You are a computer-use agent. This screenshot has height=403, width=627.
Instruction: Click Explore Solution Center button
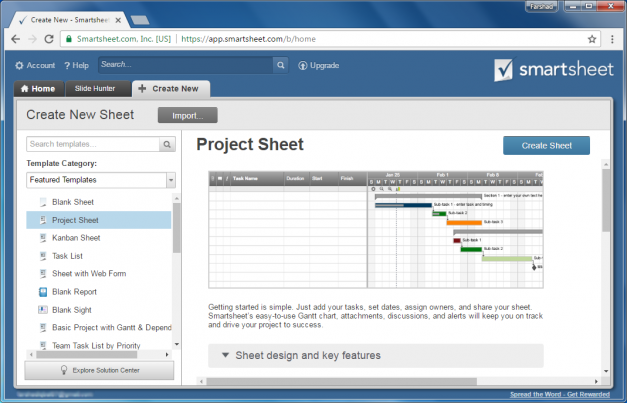pyautogui.click(x=99, y=370)
